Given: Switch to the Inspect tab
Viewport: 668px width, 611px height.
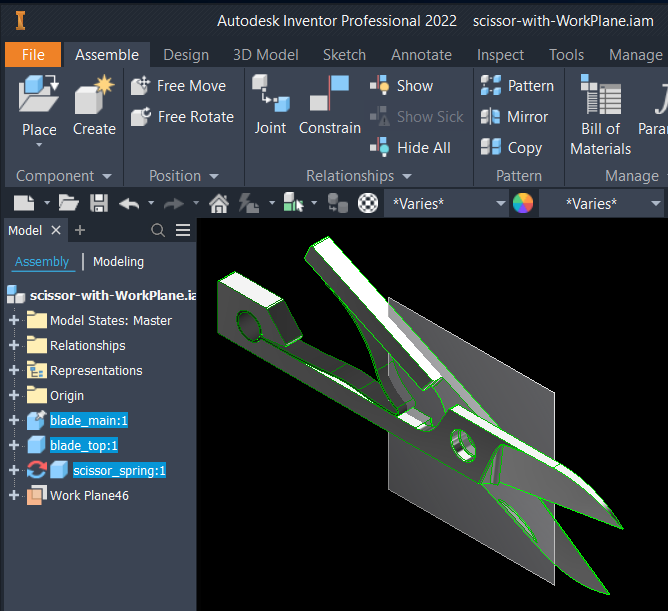Looking at the screenshot, I should tap(500, 55).
